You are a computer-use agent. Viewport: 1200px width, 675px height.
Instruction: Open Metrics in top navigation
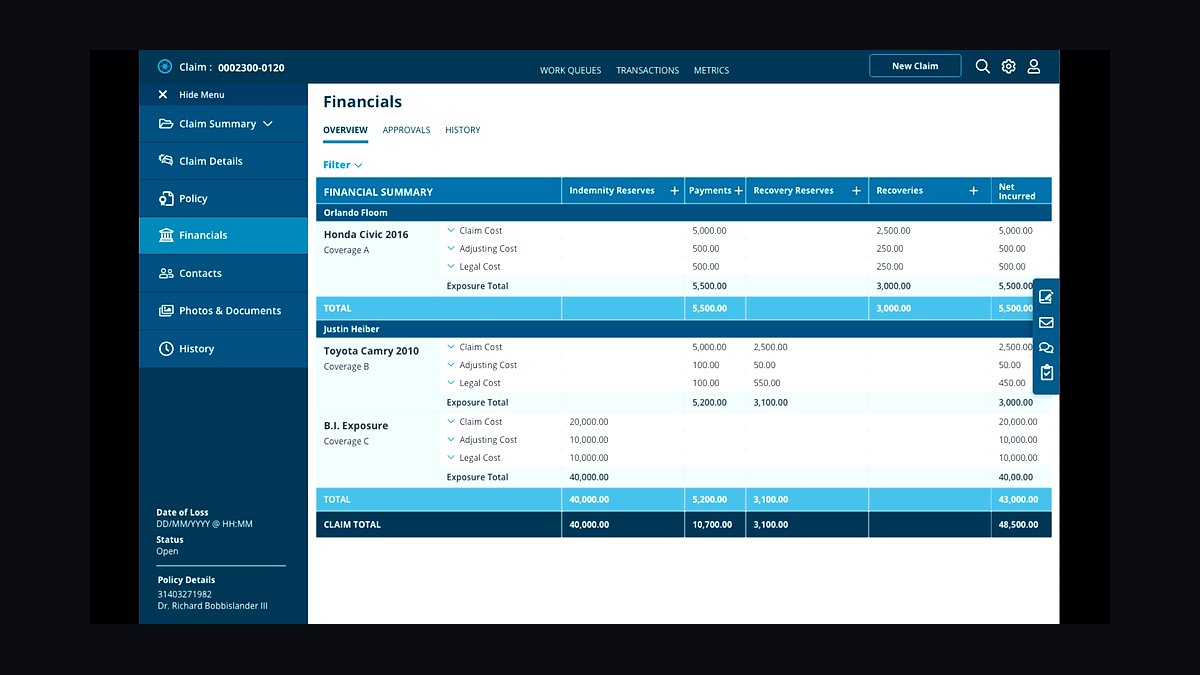point(711,71)
